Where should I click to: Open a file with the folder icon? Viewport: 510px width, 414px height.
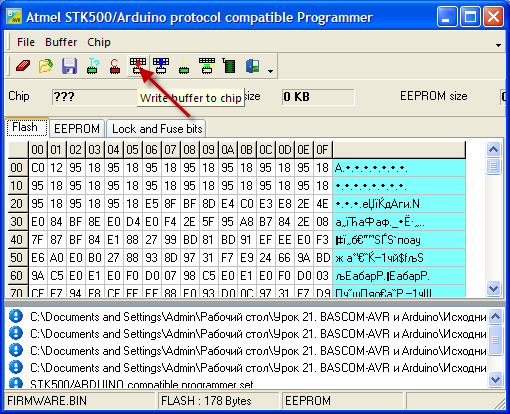46,66
